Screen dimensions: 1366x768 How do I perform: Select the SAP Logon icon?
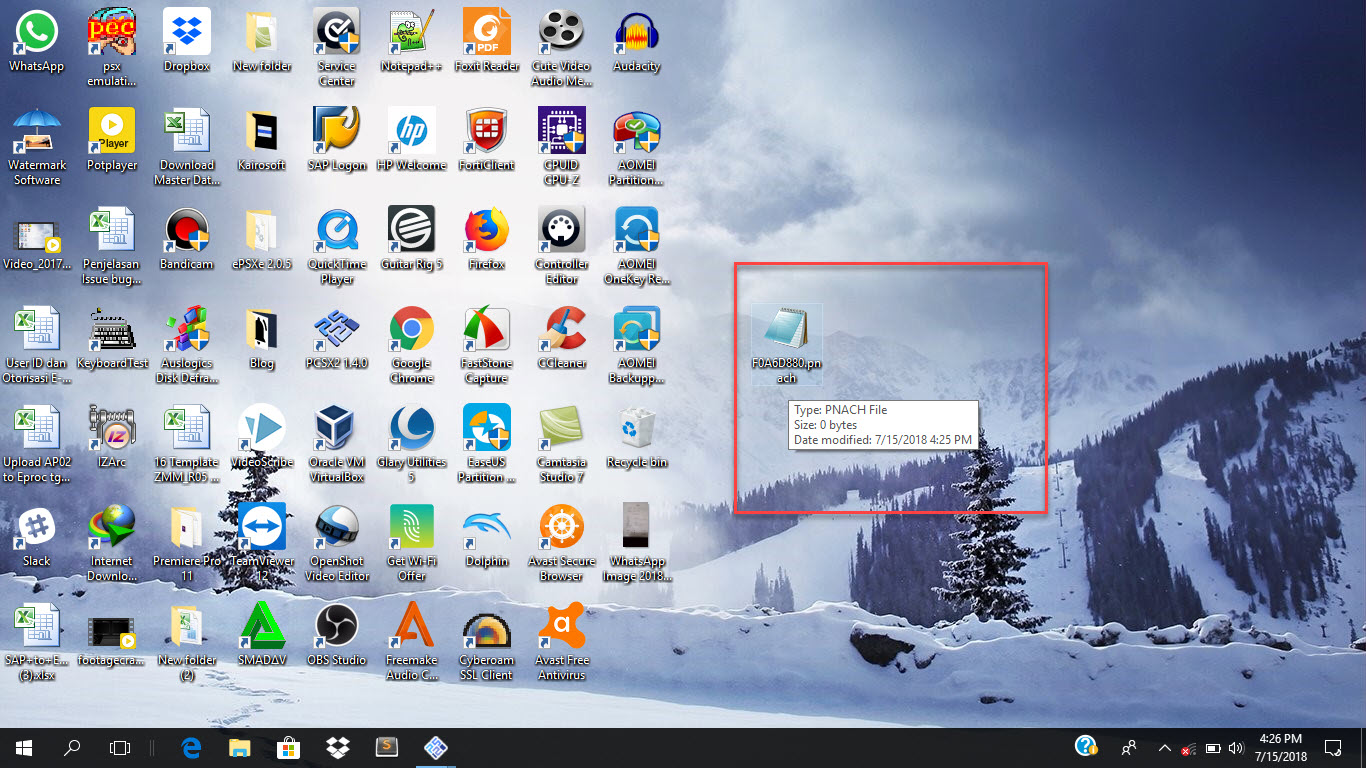coord(337,131)
